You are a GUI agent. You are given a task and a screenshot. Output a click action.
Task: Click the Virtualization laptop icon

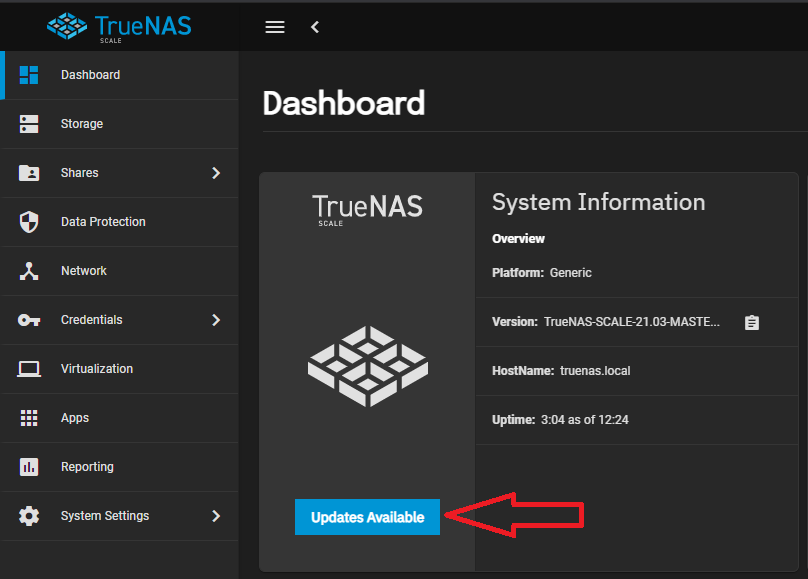[29, 369]
